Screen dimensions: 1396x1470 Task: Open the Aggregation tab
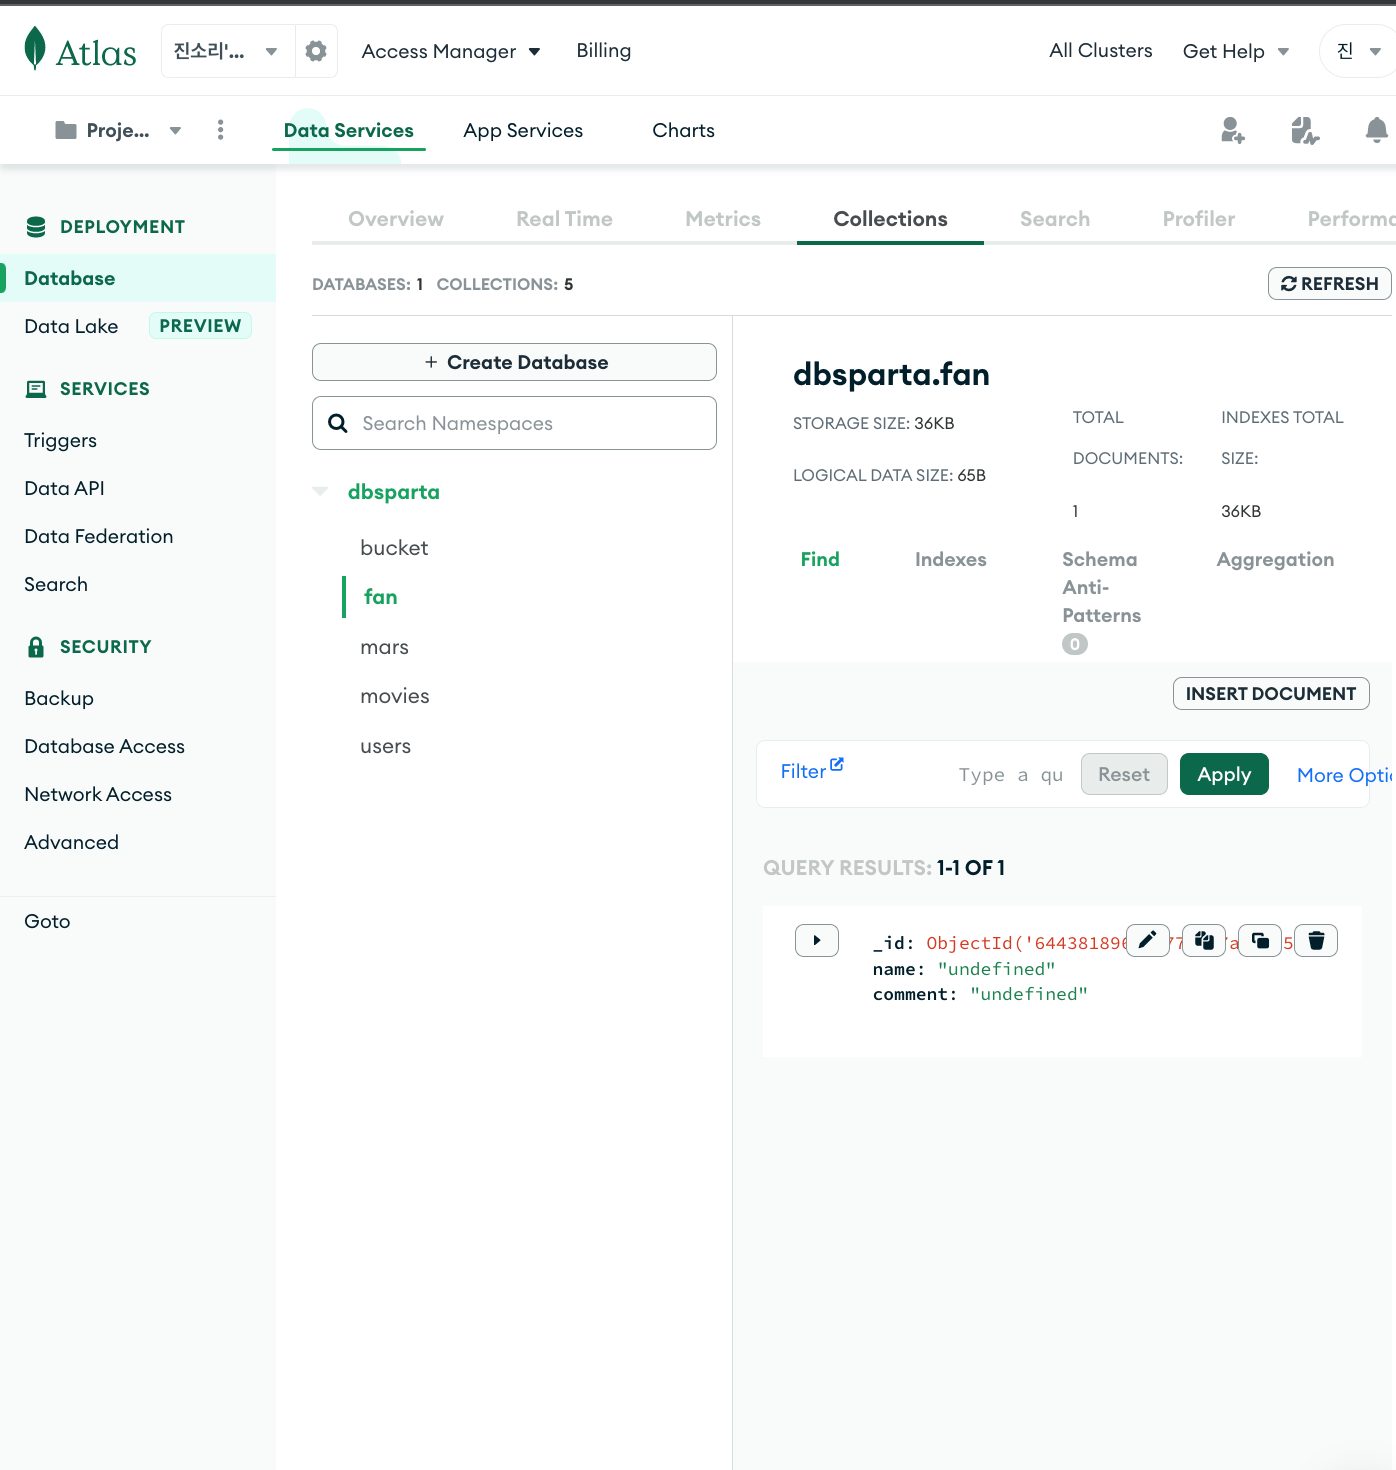pos(1276,559)
